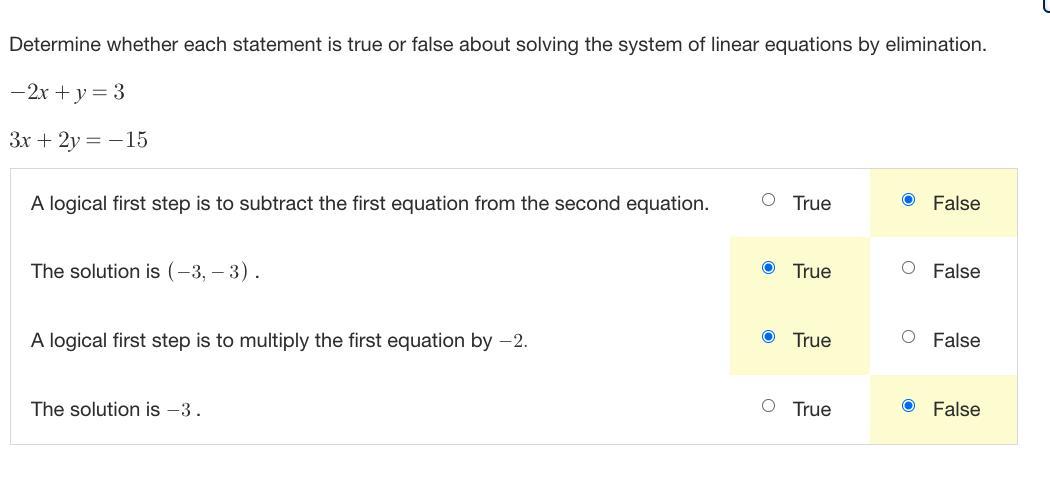The image size is (1050, 496).
Task: Mark False radio for multiply by −2 statement
Action: tap(908, 337)
